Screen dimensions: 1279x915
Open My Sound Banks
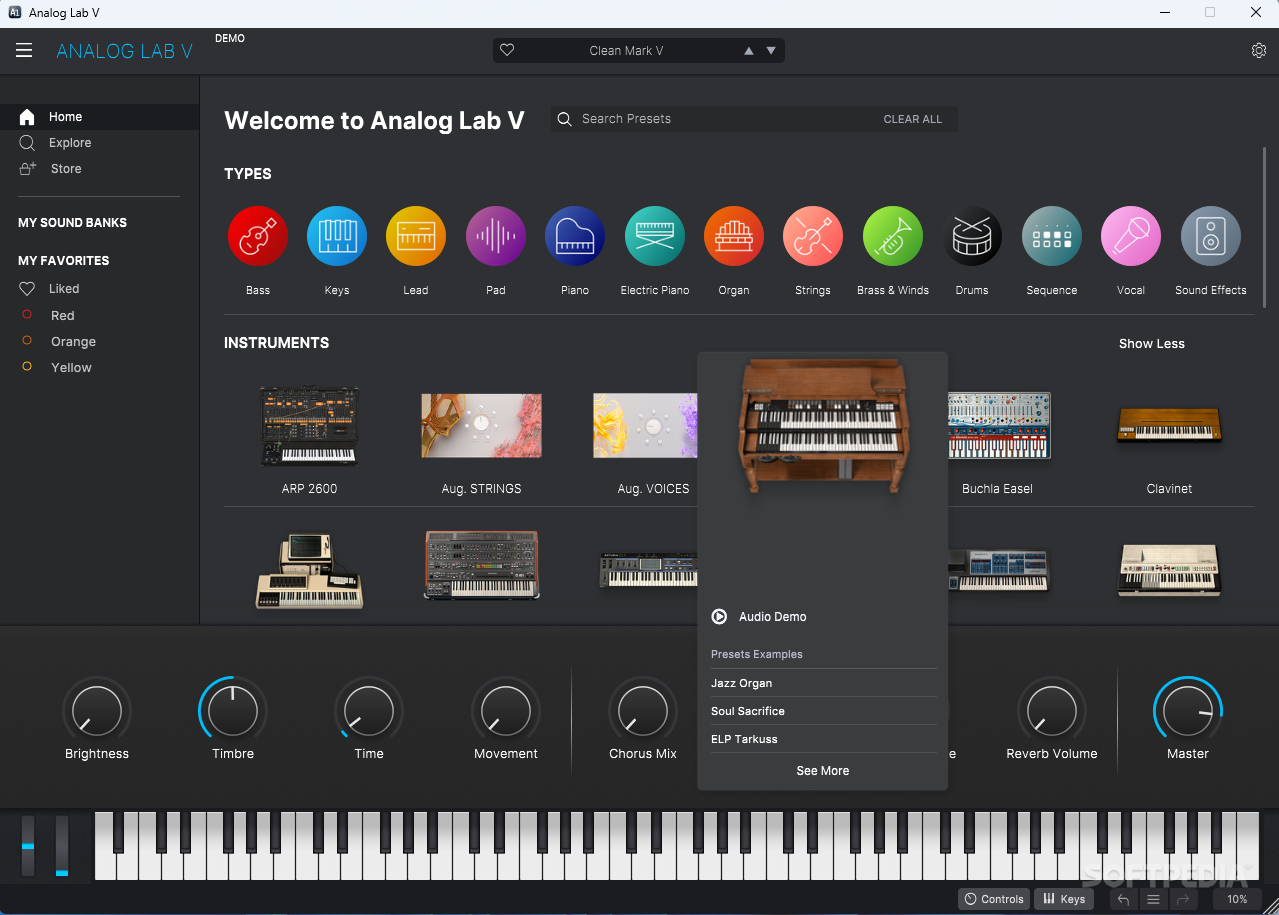click(x=72, y=223)
